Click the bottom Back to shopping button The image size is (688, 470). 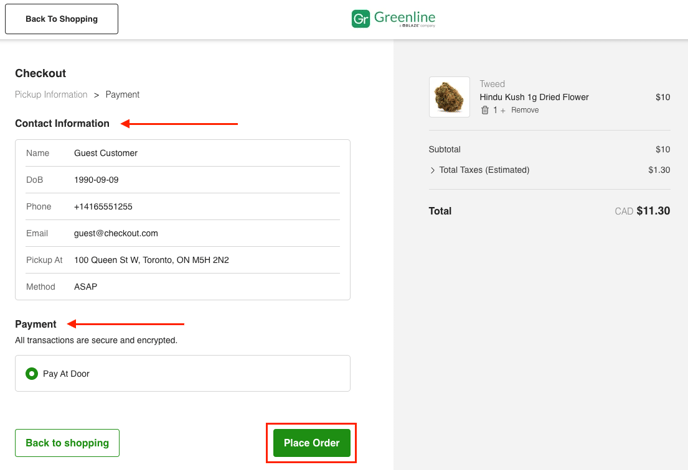67,443
